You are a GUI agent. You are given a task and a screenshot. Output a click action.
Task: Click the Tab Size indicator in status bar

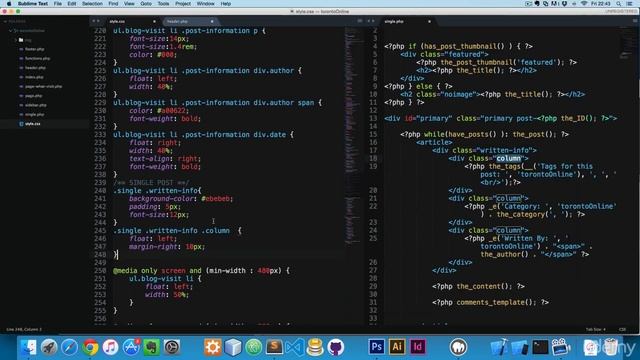[596, 329]
